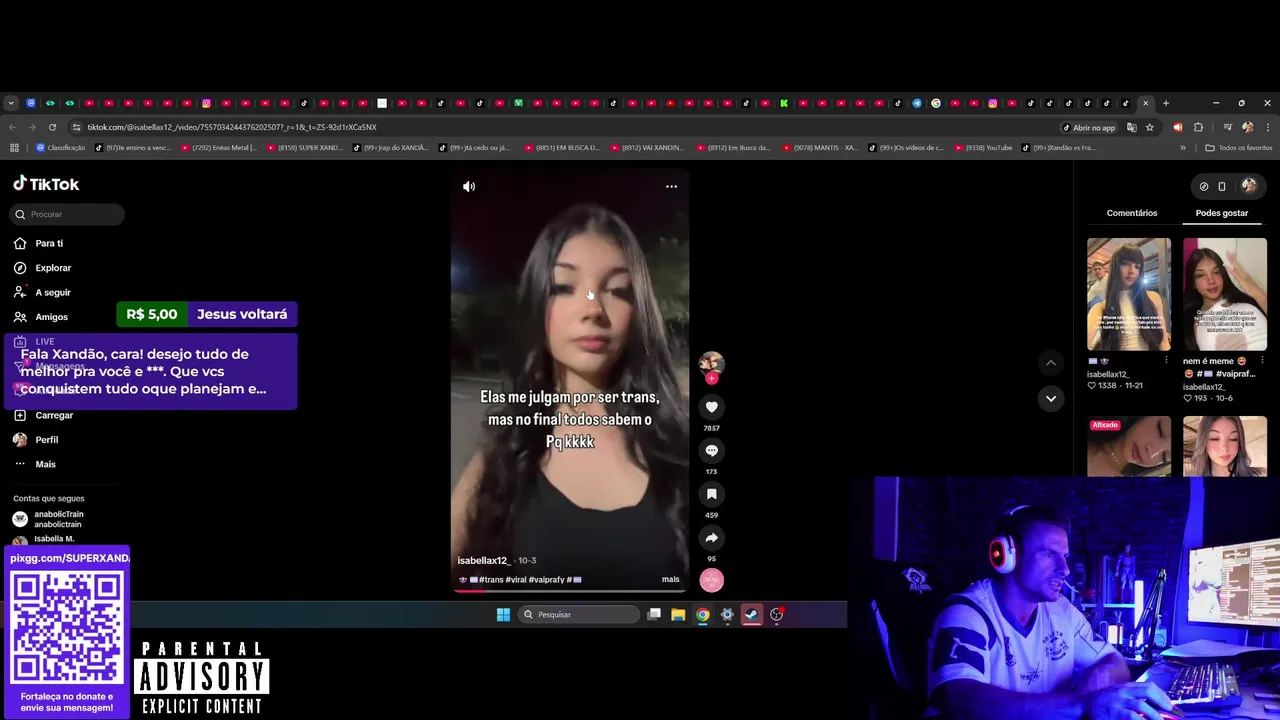Viewport: 1280px width, 720px height.
Task: Open the video comments bubble icon
Action: coord(711,450)
